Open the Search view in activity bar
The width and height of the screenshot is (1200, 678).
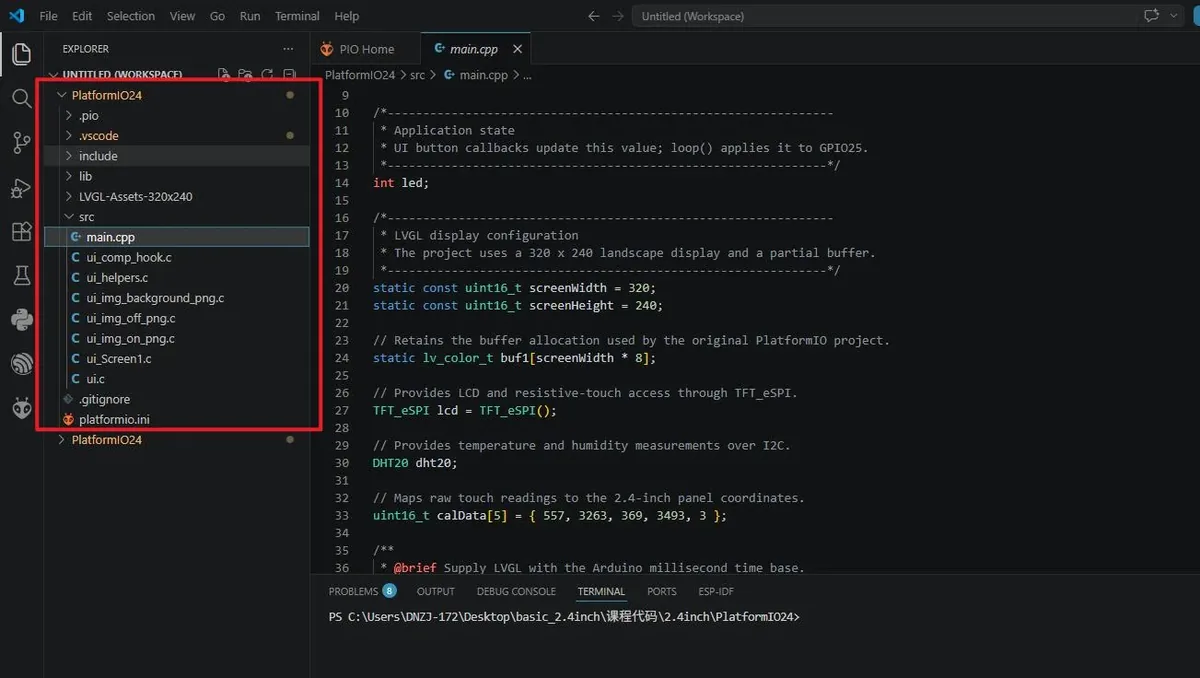tap(21, 98)
